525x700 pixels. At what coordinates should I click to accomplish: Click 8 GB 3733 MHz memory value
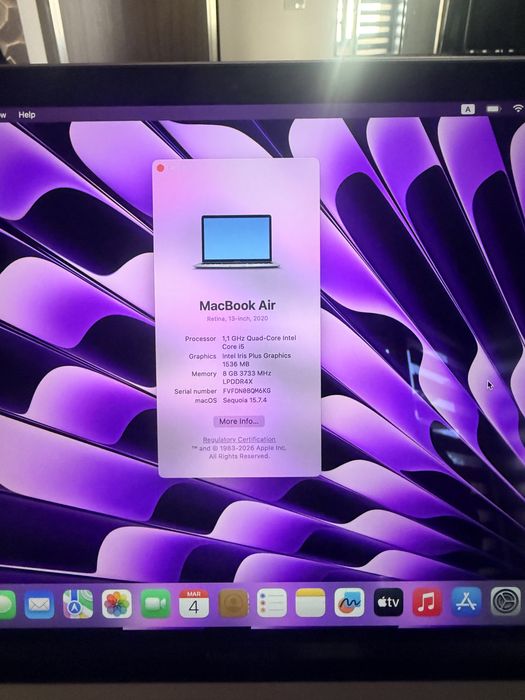pyautogui.click(x=246, y=377)
